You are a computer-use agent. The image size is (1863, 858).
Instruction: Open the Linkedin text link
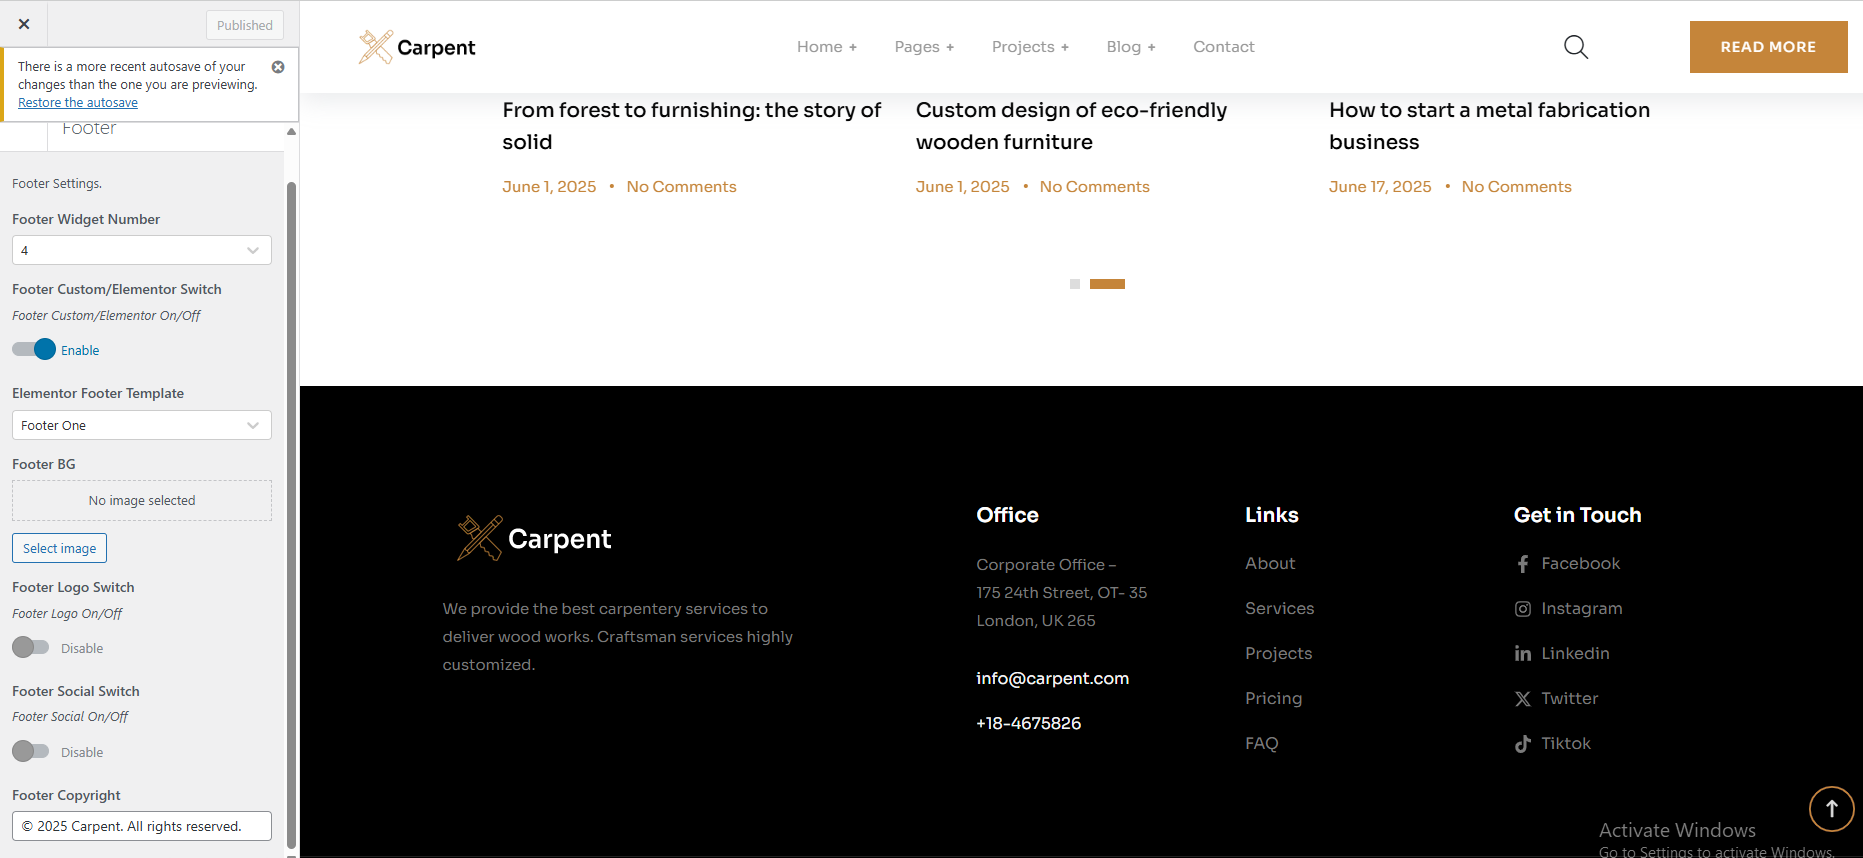coord(1575,654)
